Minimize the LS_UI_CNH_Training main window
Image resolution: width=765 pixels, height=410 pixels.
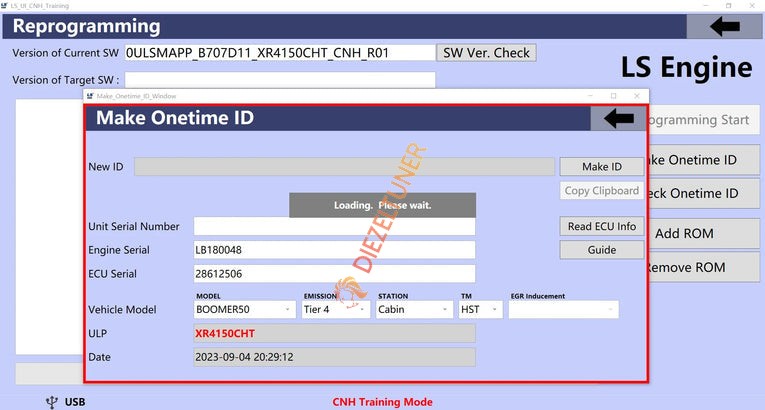(706, 6)
